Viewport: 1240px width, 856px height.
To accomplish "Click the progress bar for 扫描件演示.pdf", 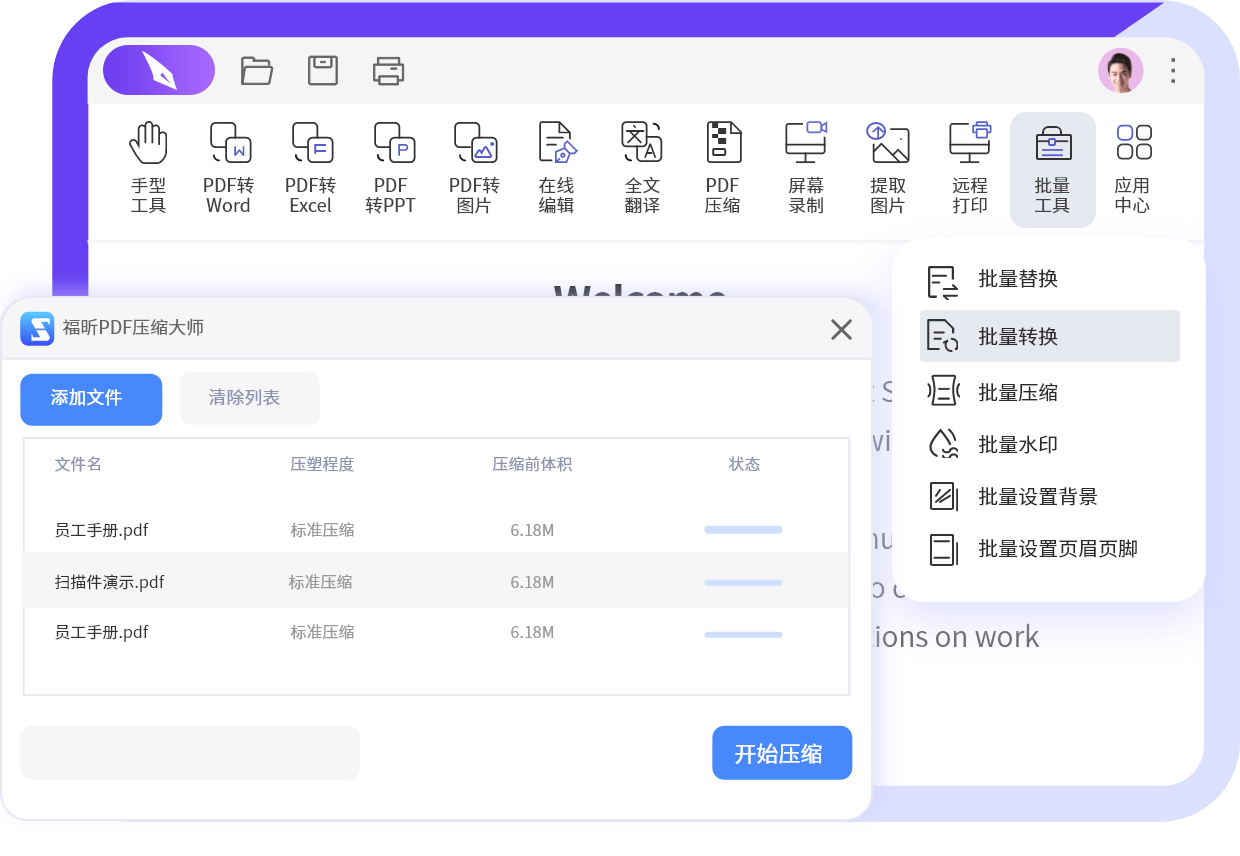I will [x=743, y=582].
